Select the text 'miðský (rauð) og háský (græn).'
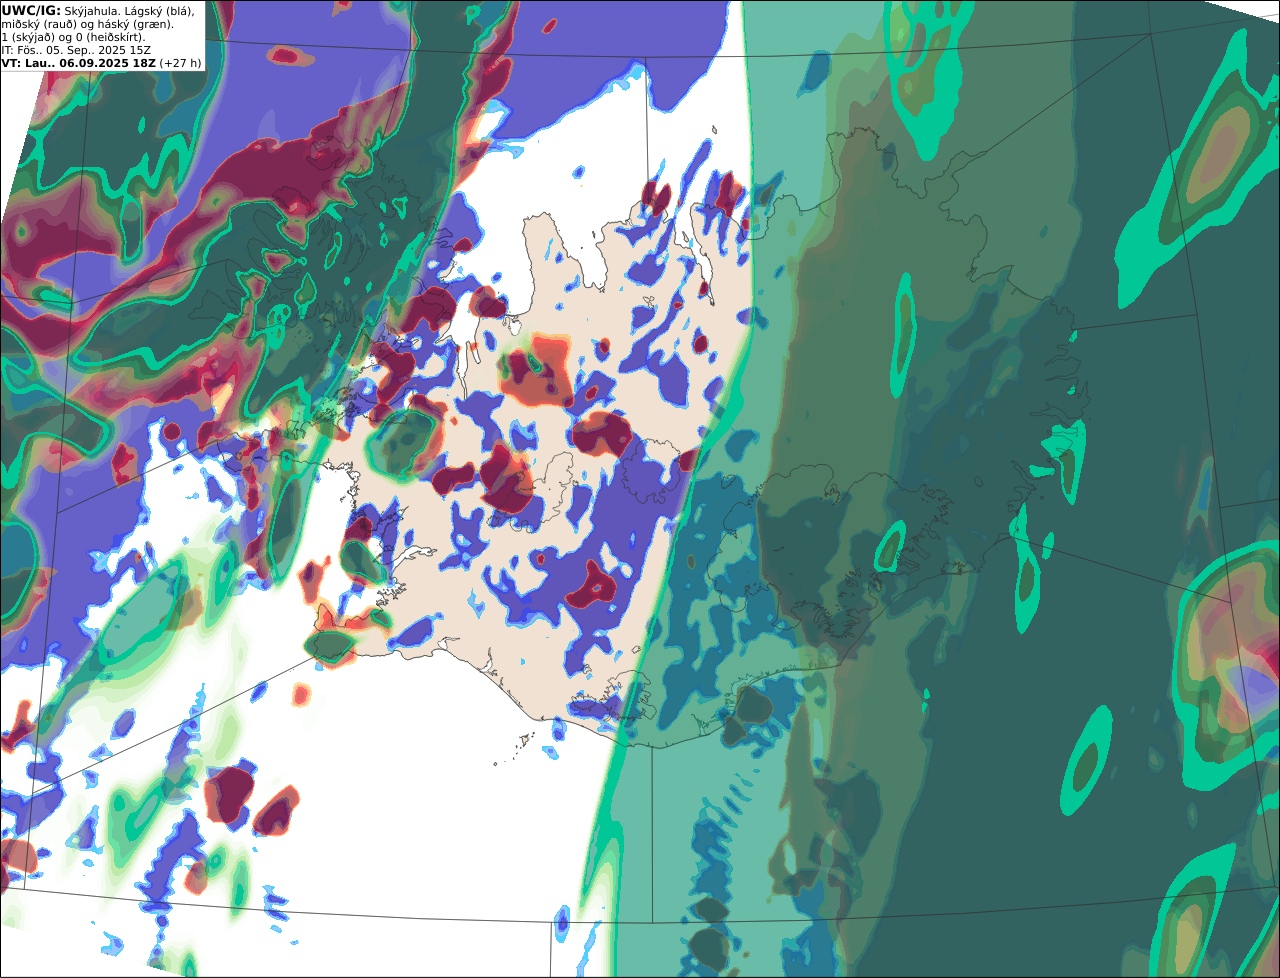 point(87,24)
